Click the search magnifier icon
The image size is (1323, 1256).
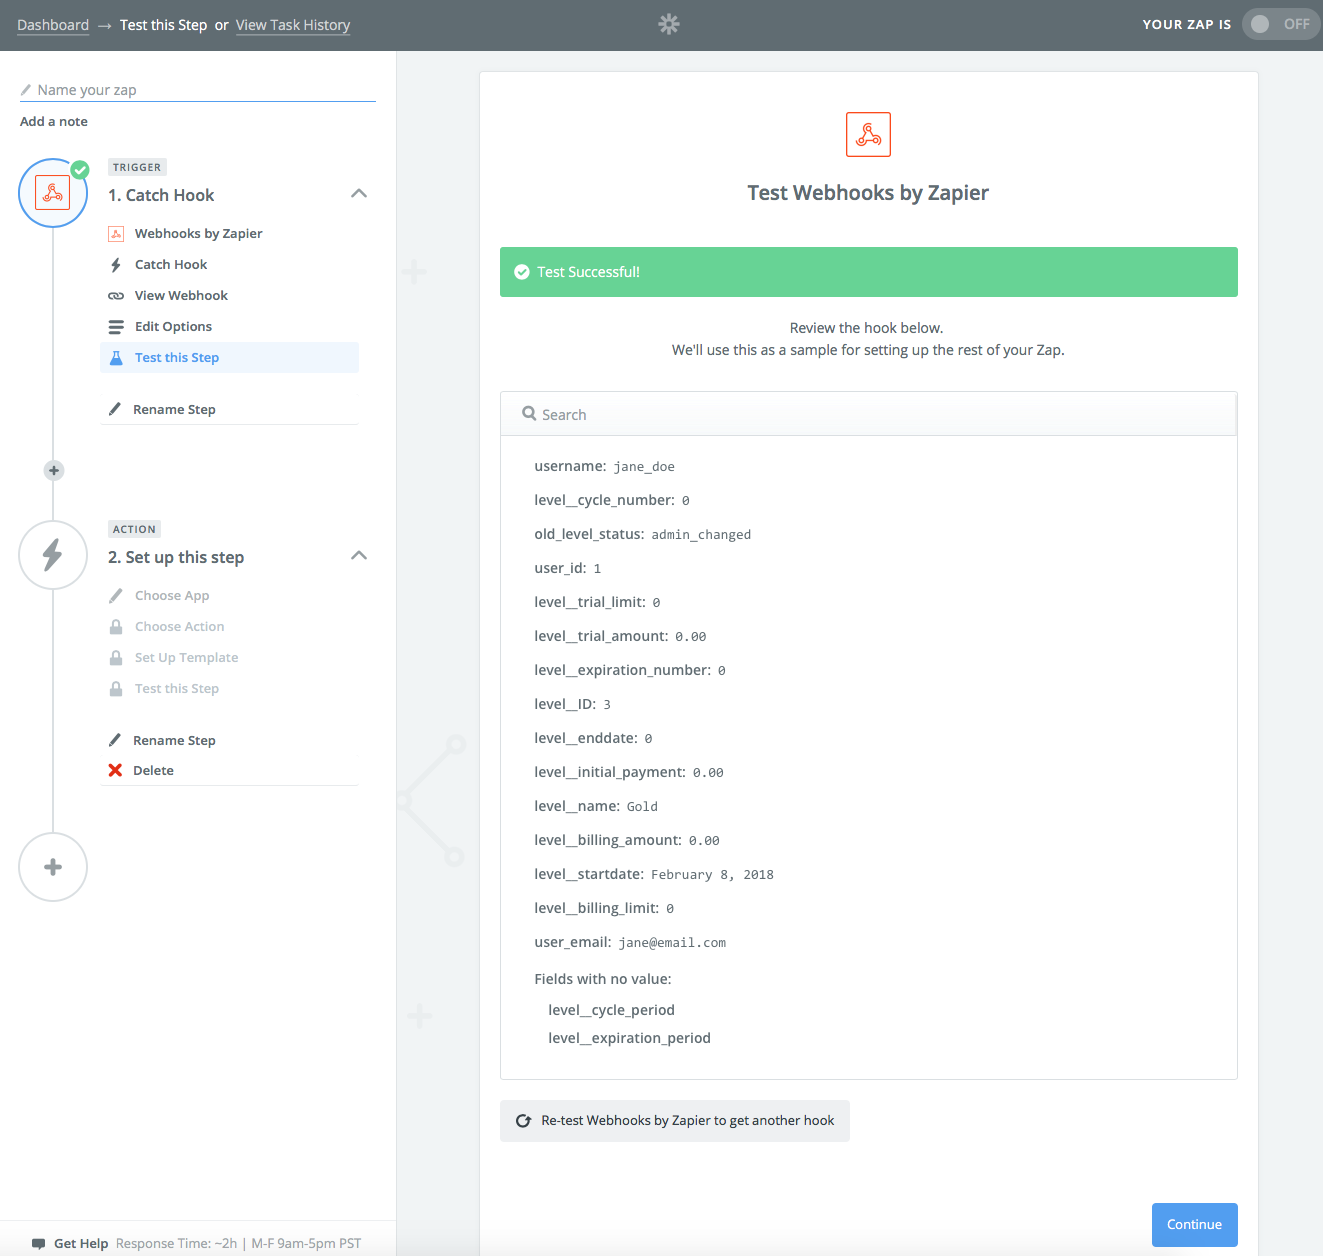point(529,414)
